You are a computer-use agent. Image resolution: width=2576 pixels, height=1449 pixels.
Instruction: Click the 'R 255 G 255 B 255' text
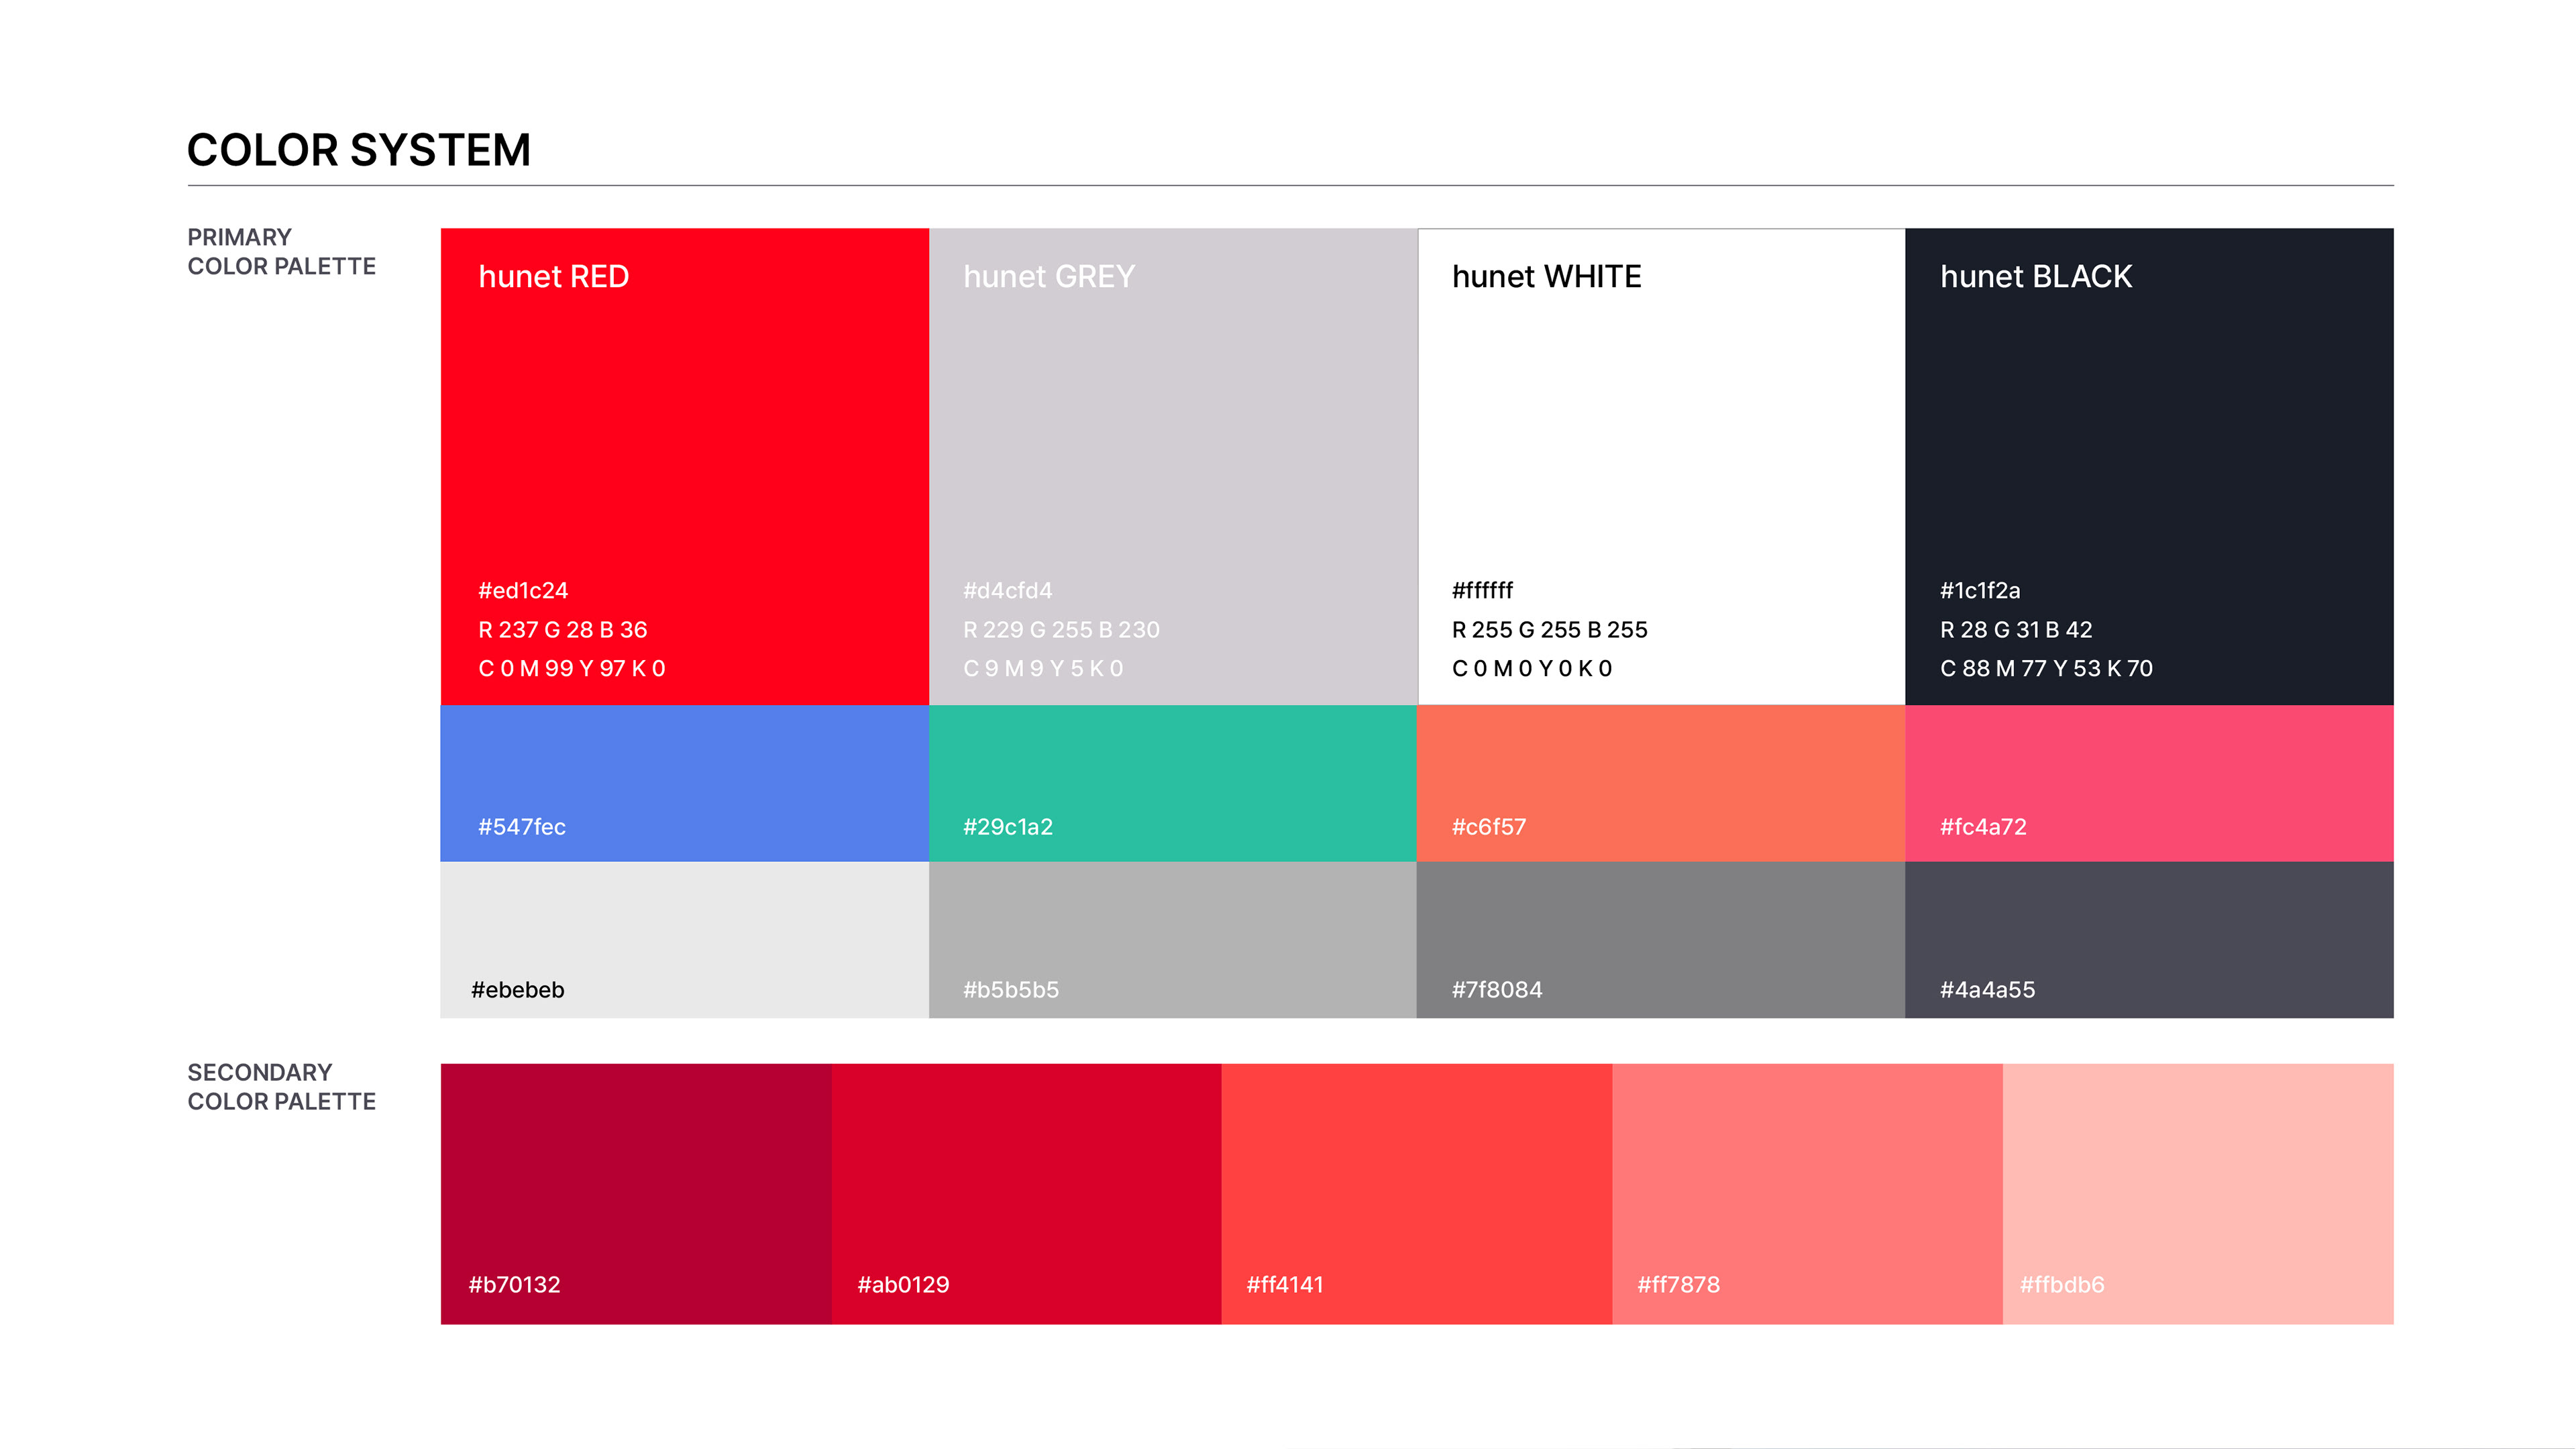click(x=1550, y=630)
